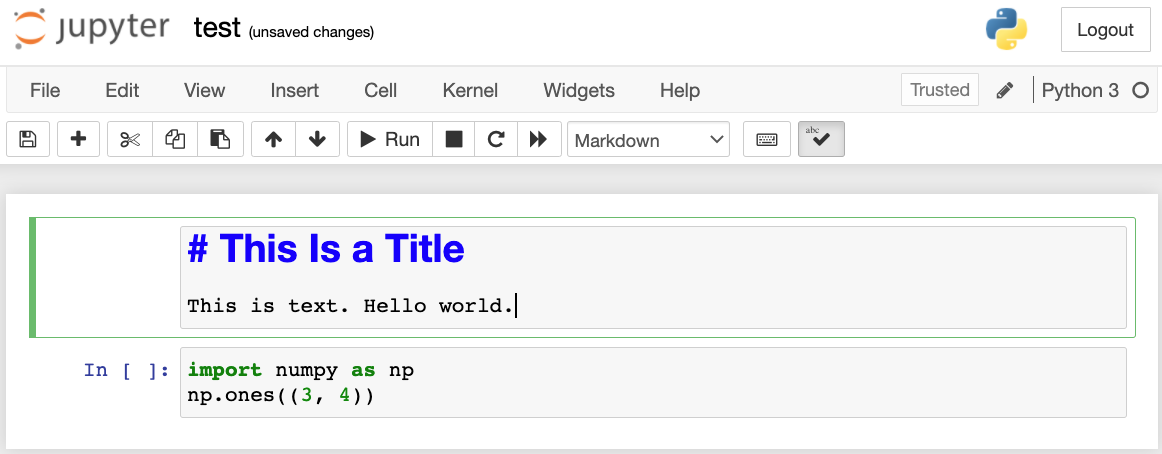Paste cells below icon
The image size is (1162, 454).
(220, 140)
